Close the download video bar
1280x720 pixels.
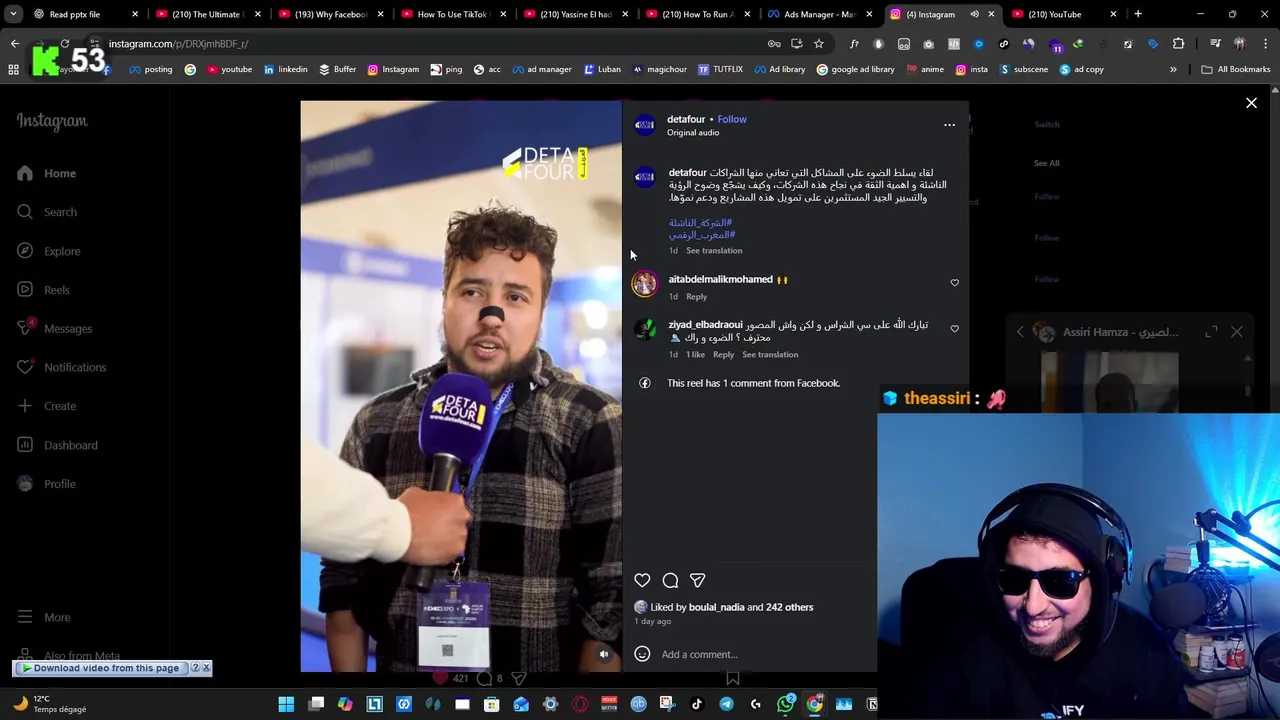click(x=206, y=668)
